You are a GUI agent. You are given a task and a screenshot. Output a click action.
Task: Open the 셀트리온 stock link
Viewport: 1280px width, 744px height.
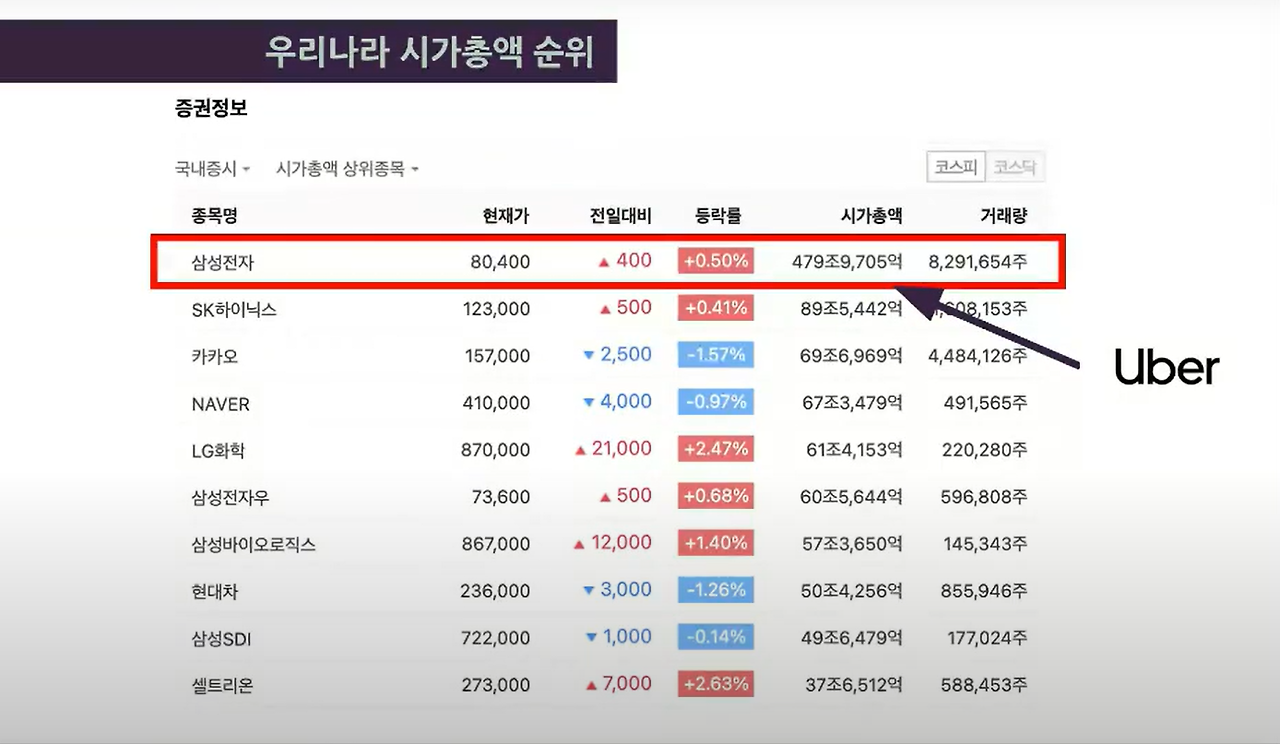point(222,686)
